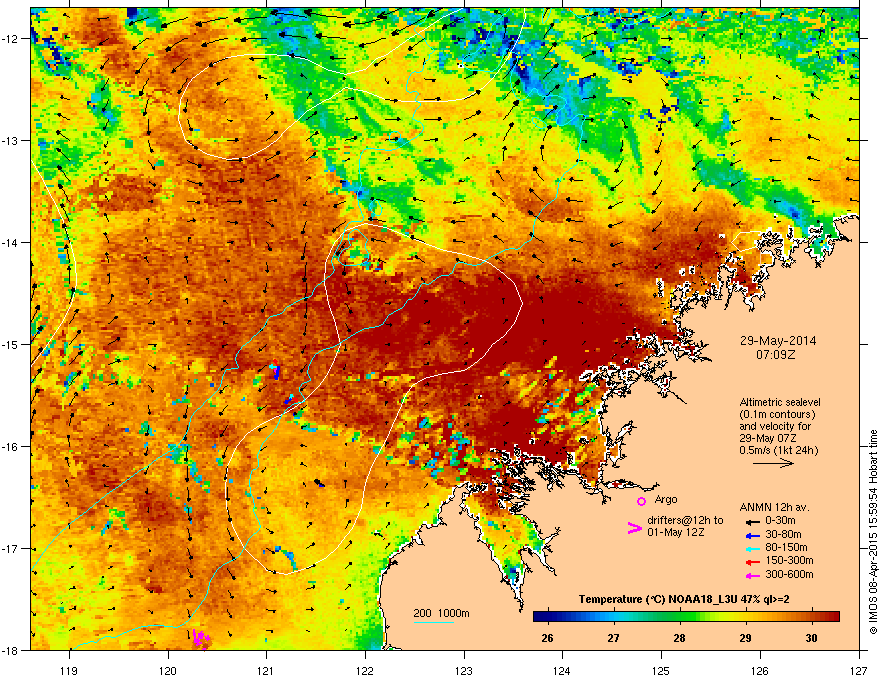The image size is (880, 680).
Task: Click the 'Altimetric sealevel' legend text
Action: [x=780, y=402]
